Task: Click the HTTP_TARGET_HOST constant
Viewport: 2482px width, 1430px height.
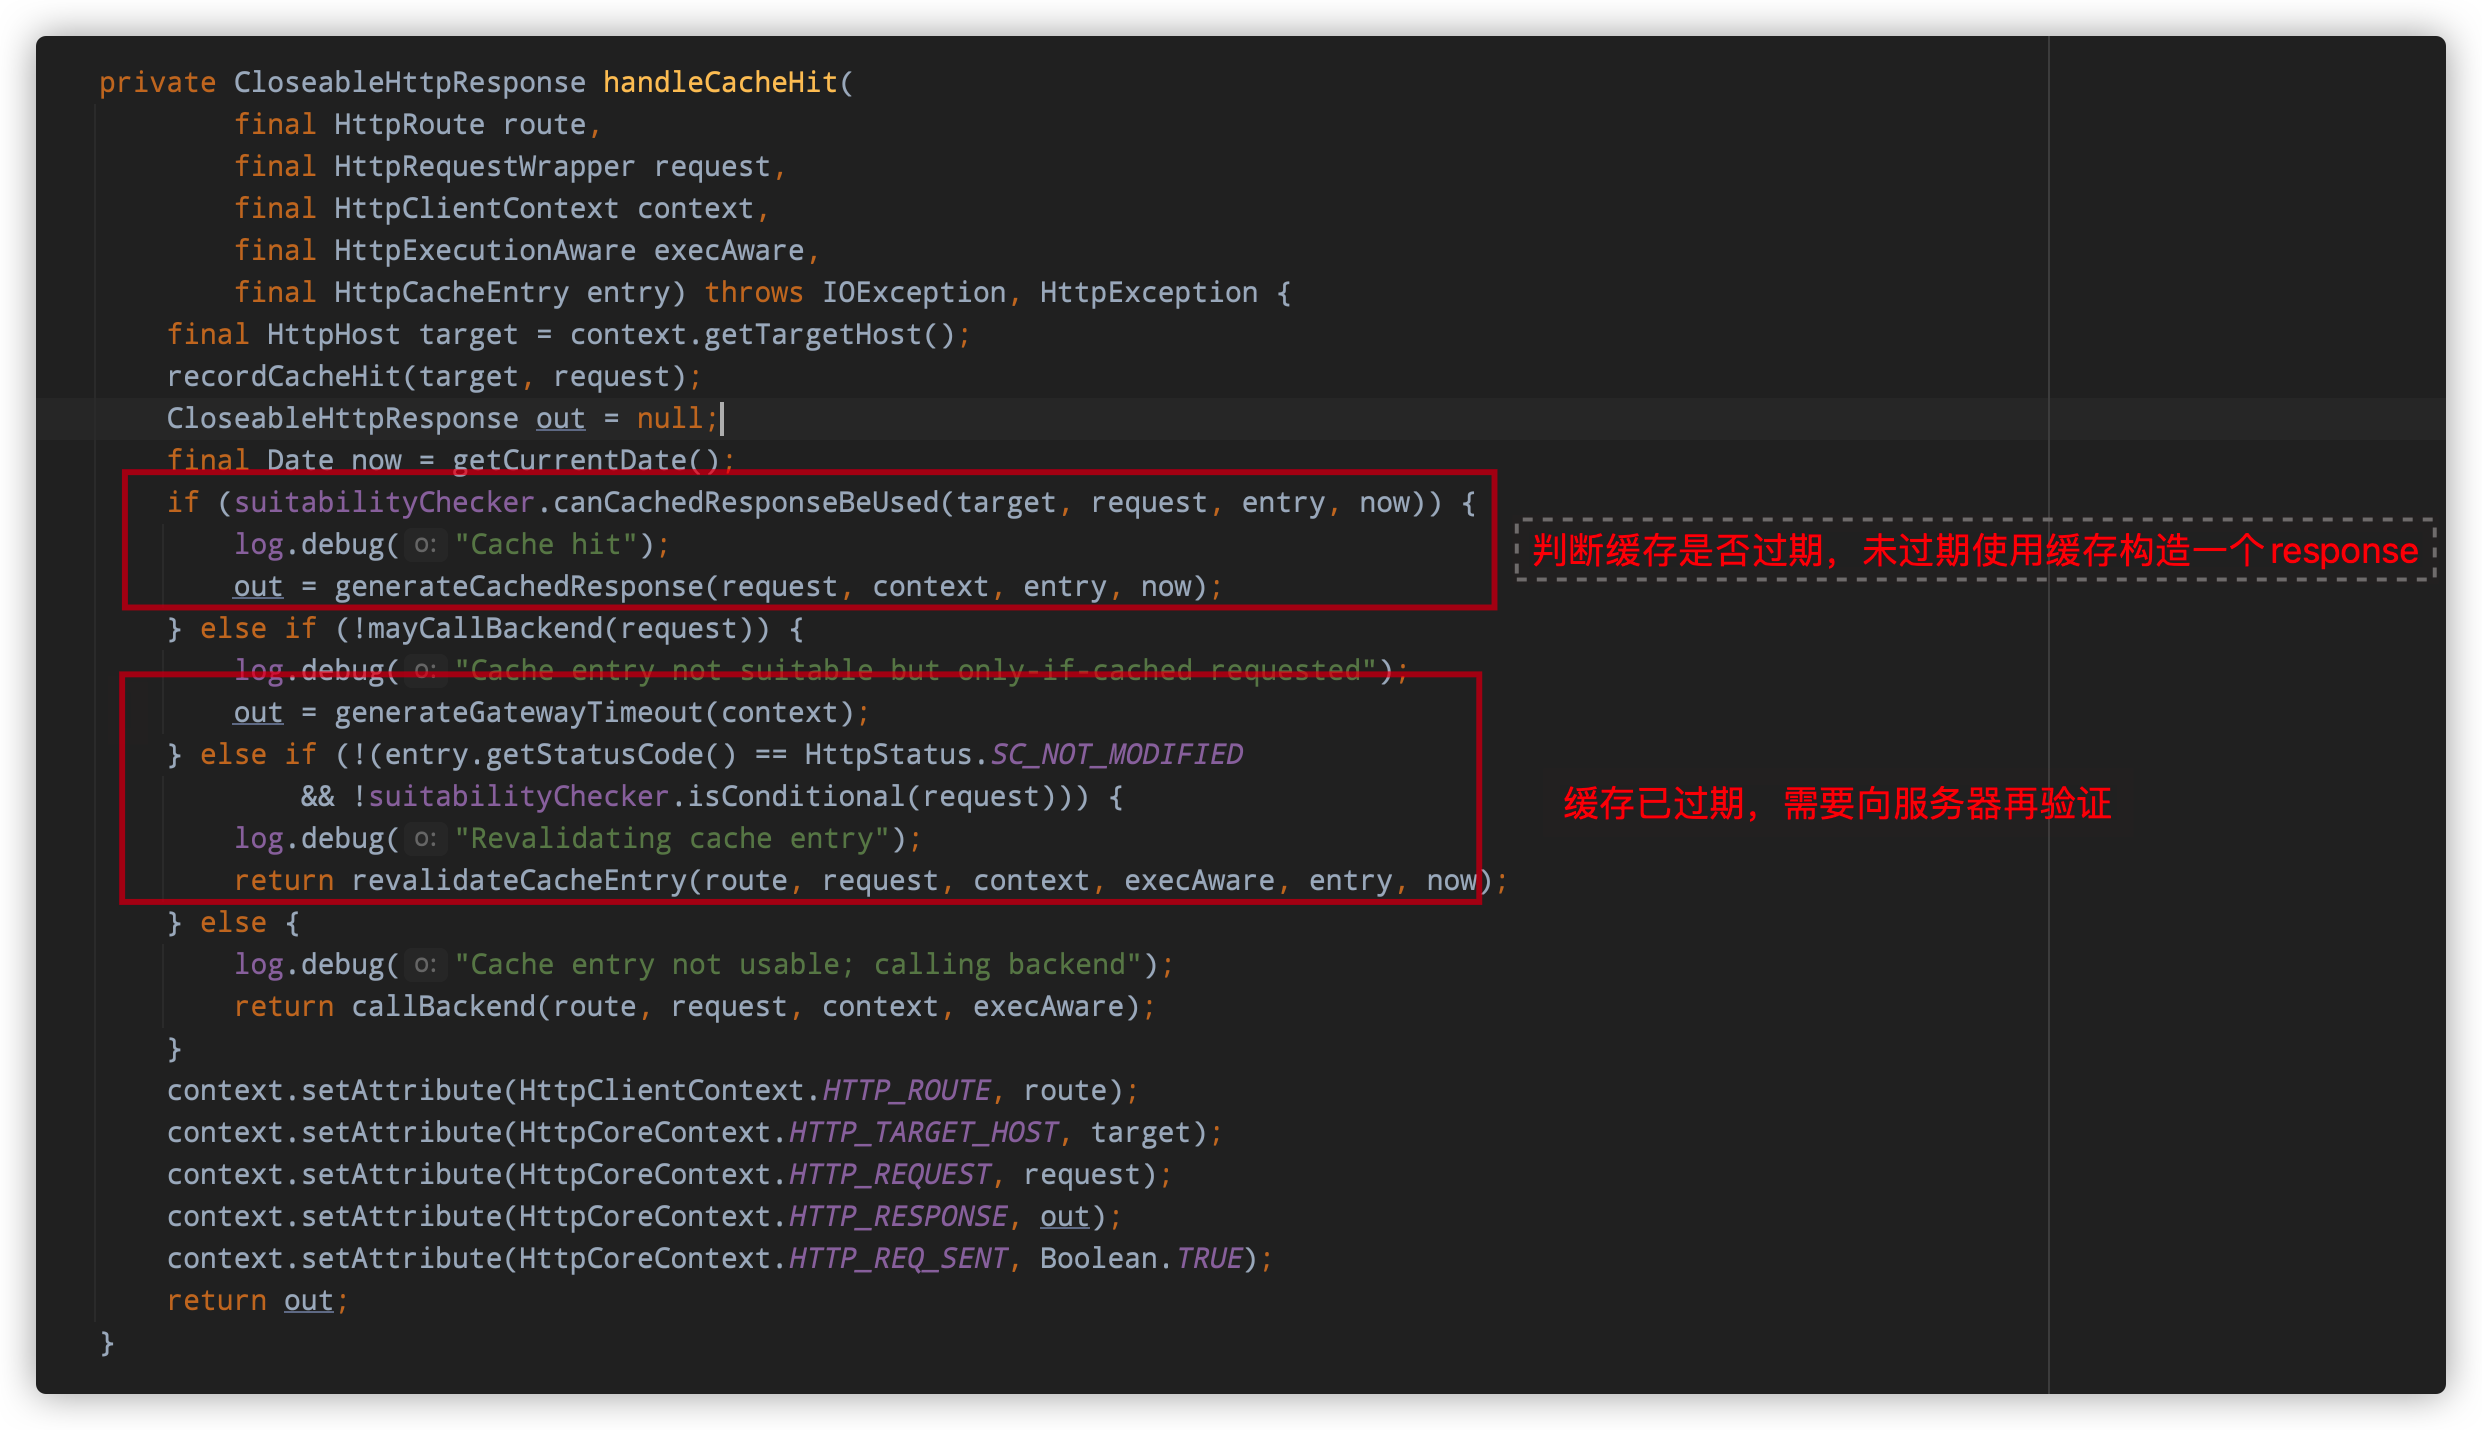Action: point(923,1133)
